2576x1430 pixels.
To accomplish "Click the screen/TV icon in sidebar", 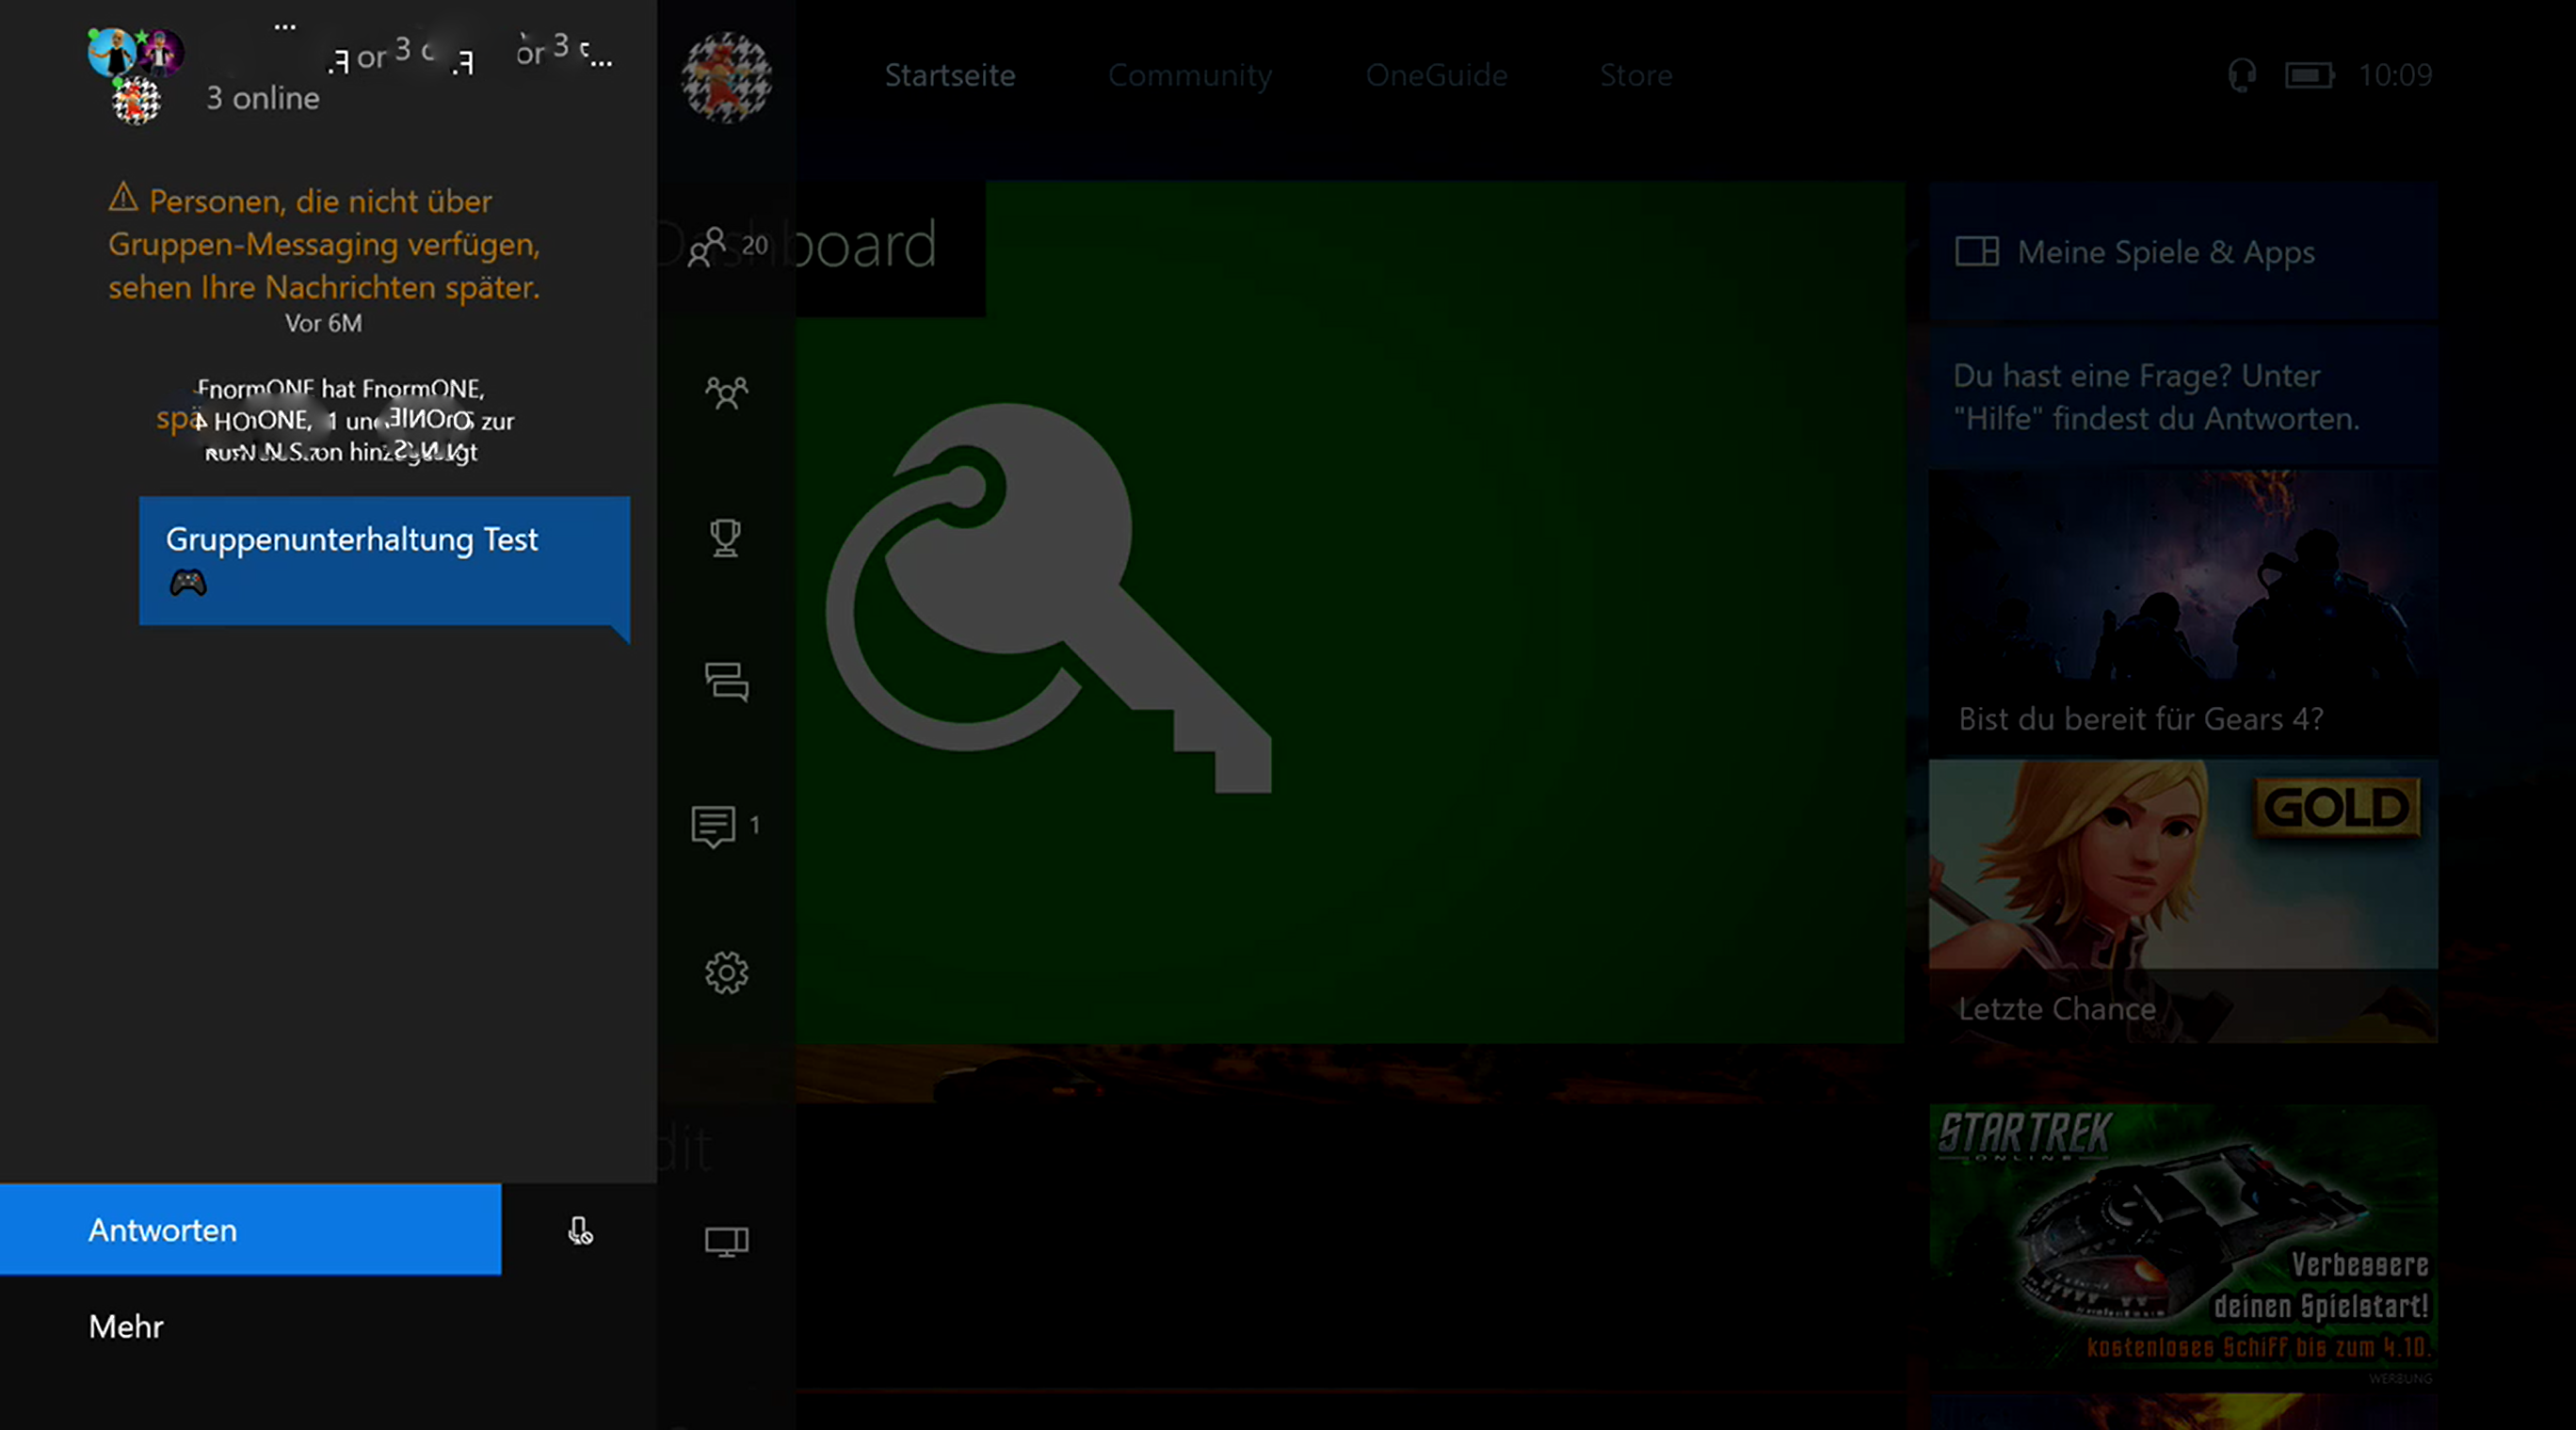I will pyautogui.click(x=726, y=1241).
